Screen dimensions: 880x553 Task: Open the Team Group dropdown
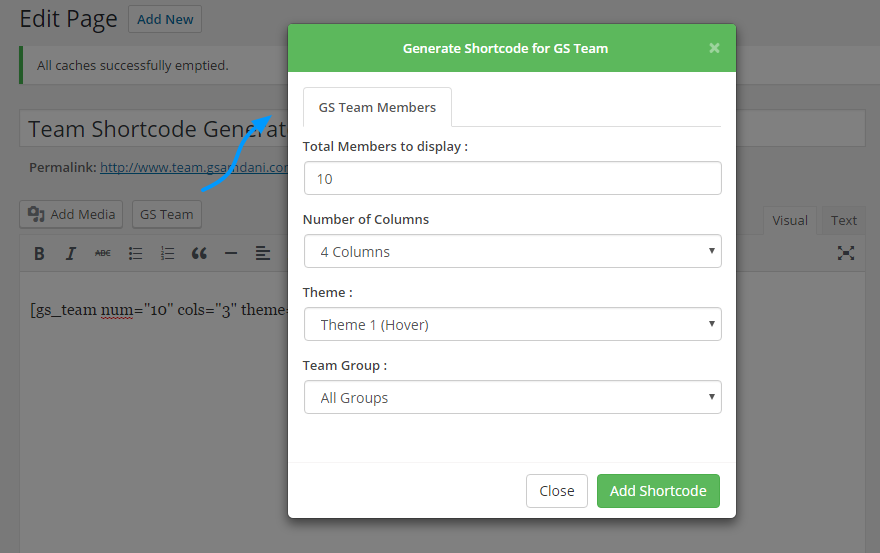[x=512, y=397]
